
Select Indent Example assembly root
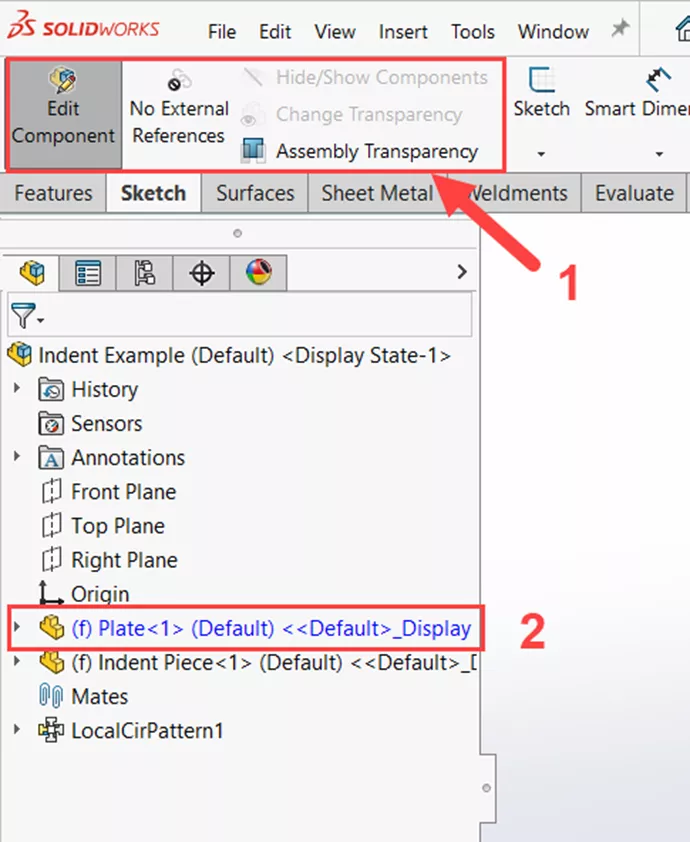click(231, 355)
